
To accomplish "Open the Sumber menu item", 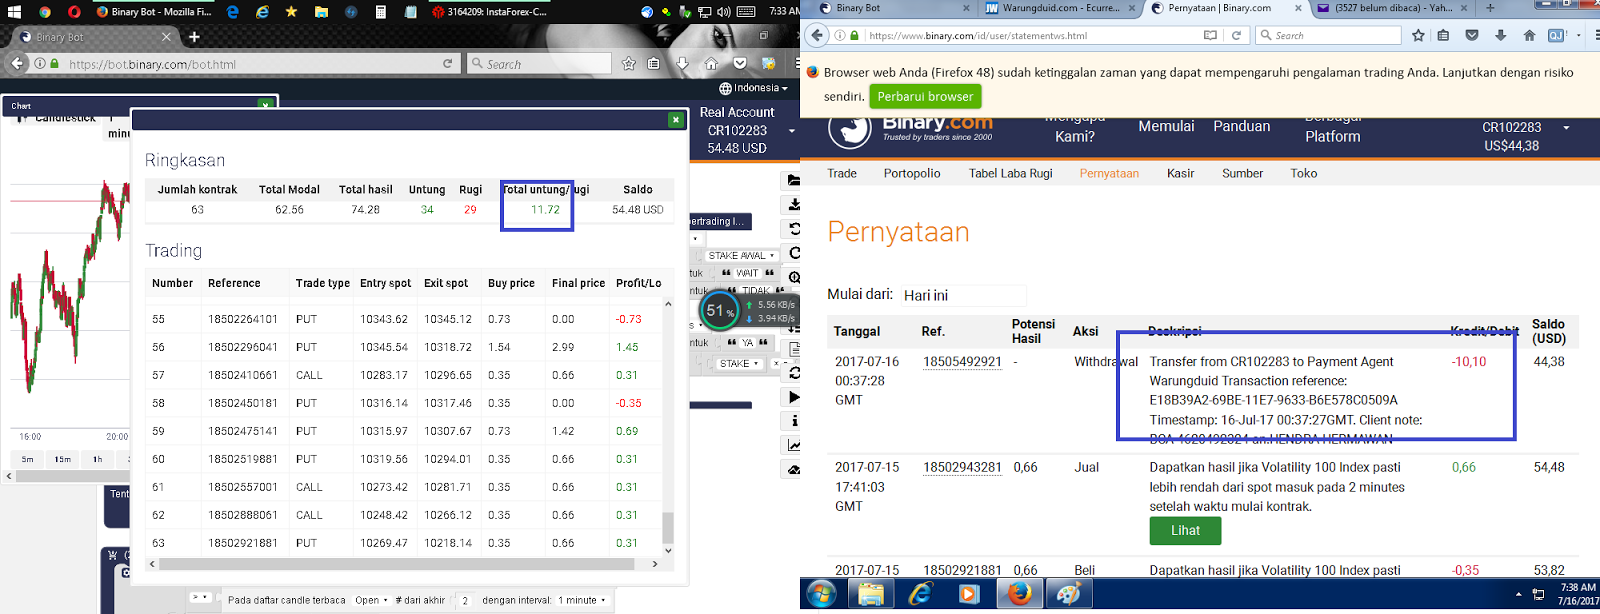I will pos(1242,173).
